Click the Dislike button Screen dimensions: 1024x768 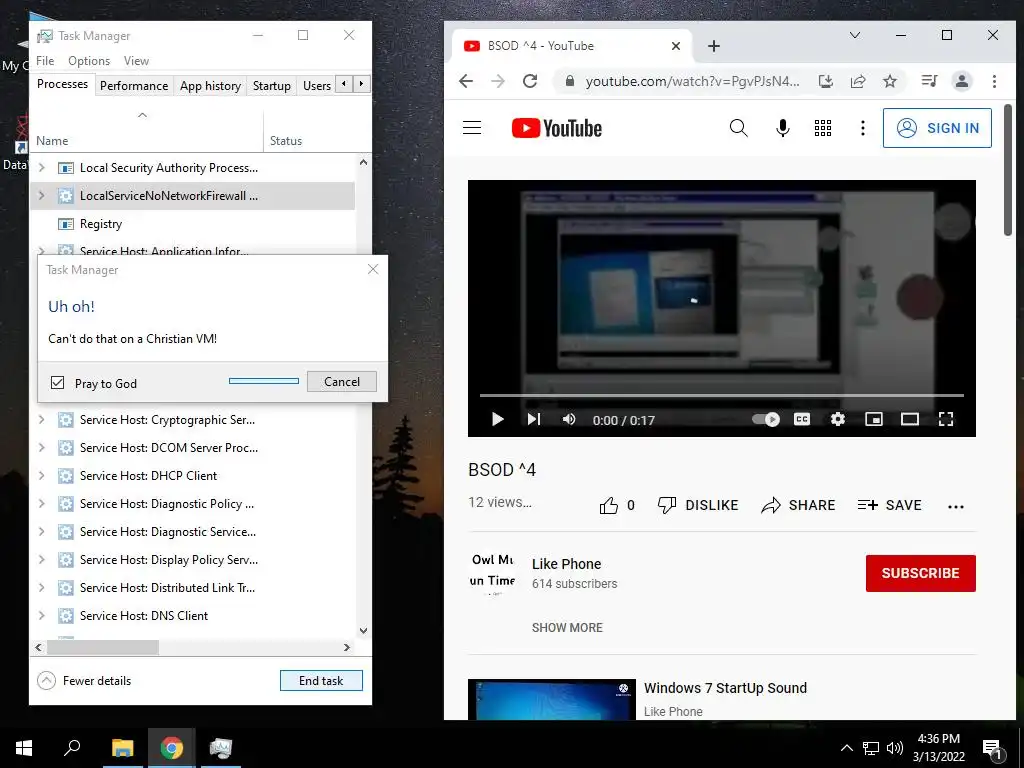pyautogui.click(x=697, y=505)
